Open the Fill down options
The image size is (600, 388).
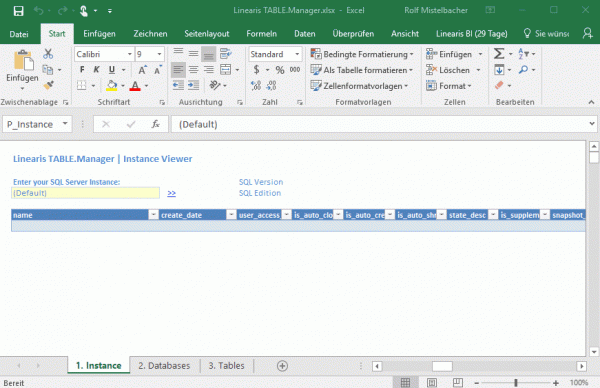click(x=499, y=70)
